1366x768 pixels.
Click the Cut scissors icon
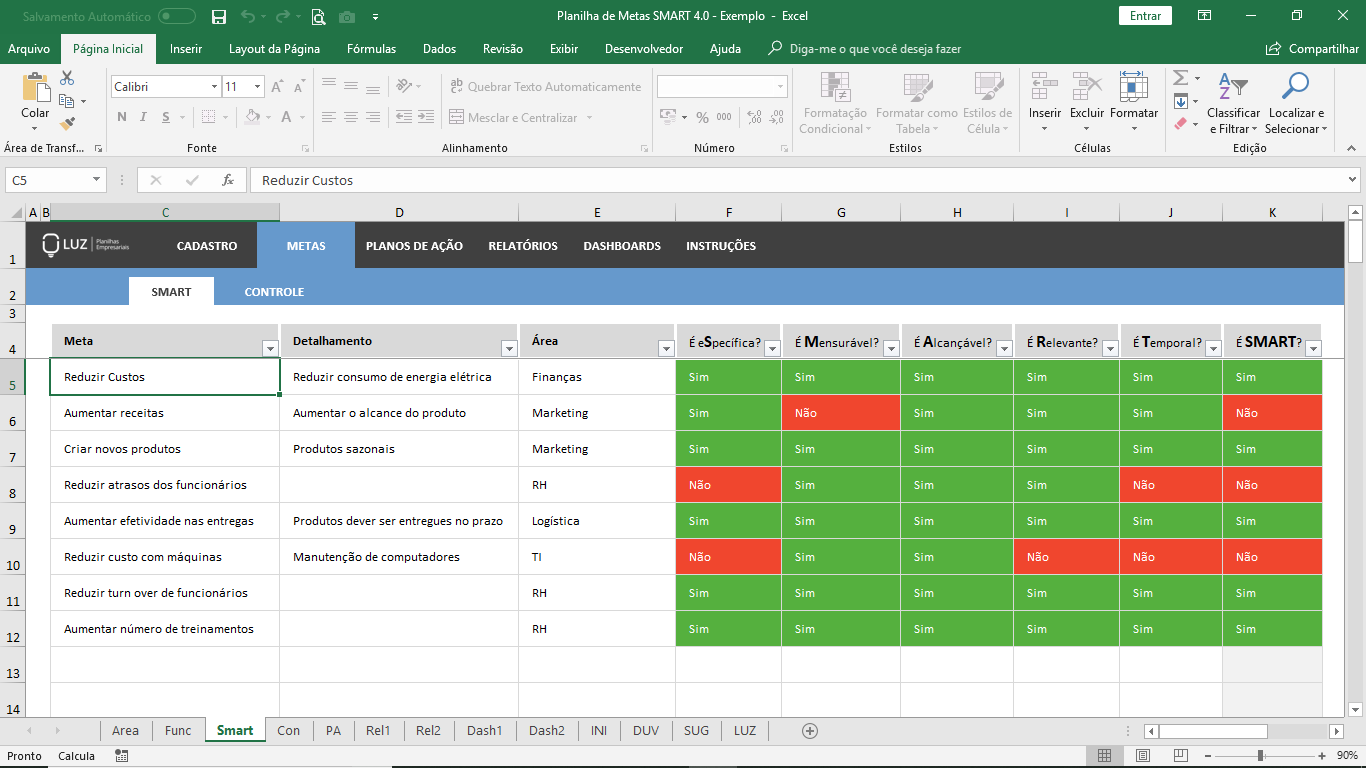tap(67, 78)
